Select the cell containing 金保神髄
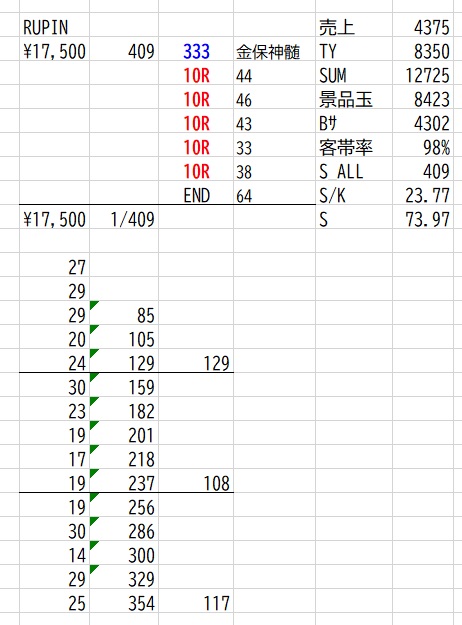This screenshot has height=625, width=462. [x=274, y=51]
